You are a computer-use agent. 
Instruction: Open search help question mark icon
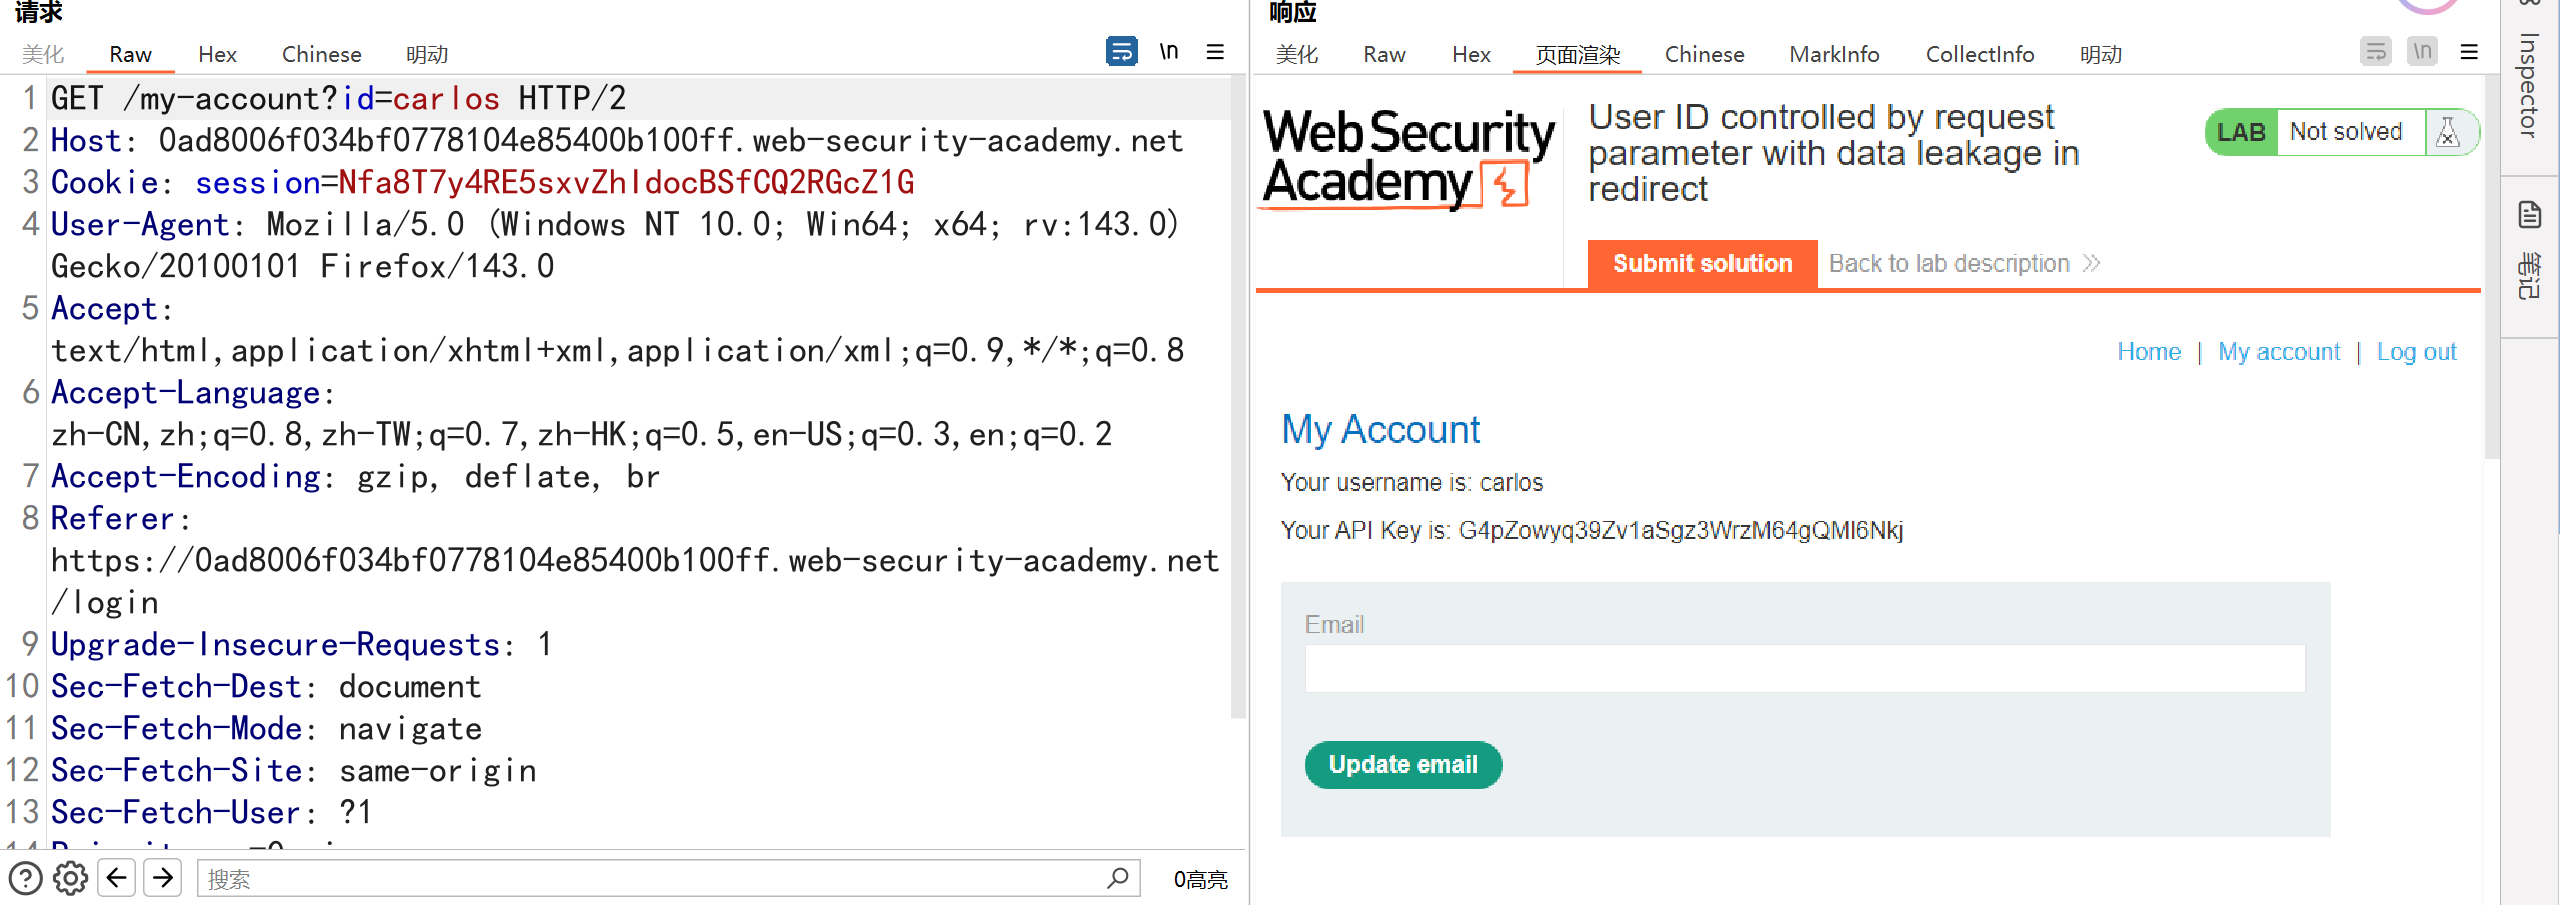tap(26, 878)
